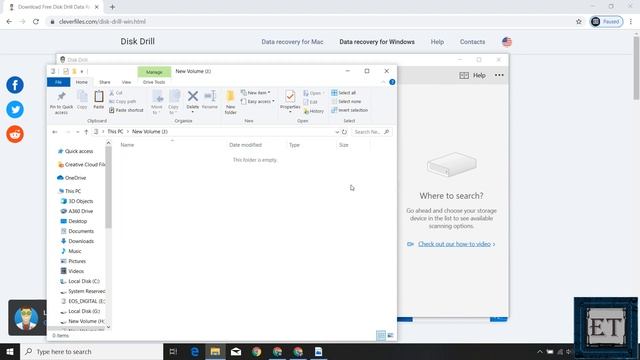Click Reddit share icon on webpage
This screenshot has width=640, height=360.
pyautogui.click(x=15, y=134)
